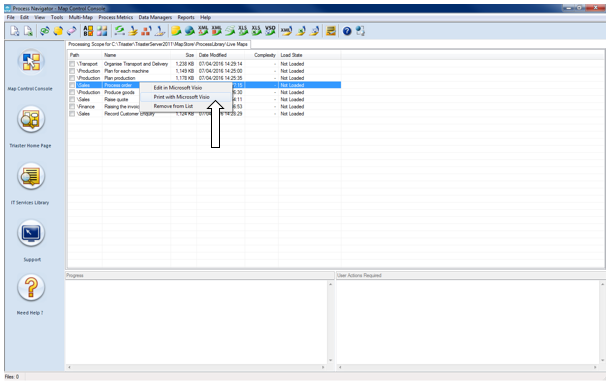Click the globe toolbar icon

tap(190, 31)
